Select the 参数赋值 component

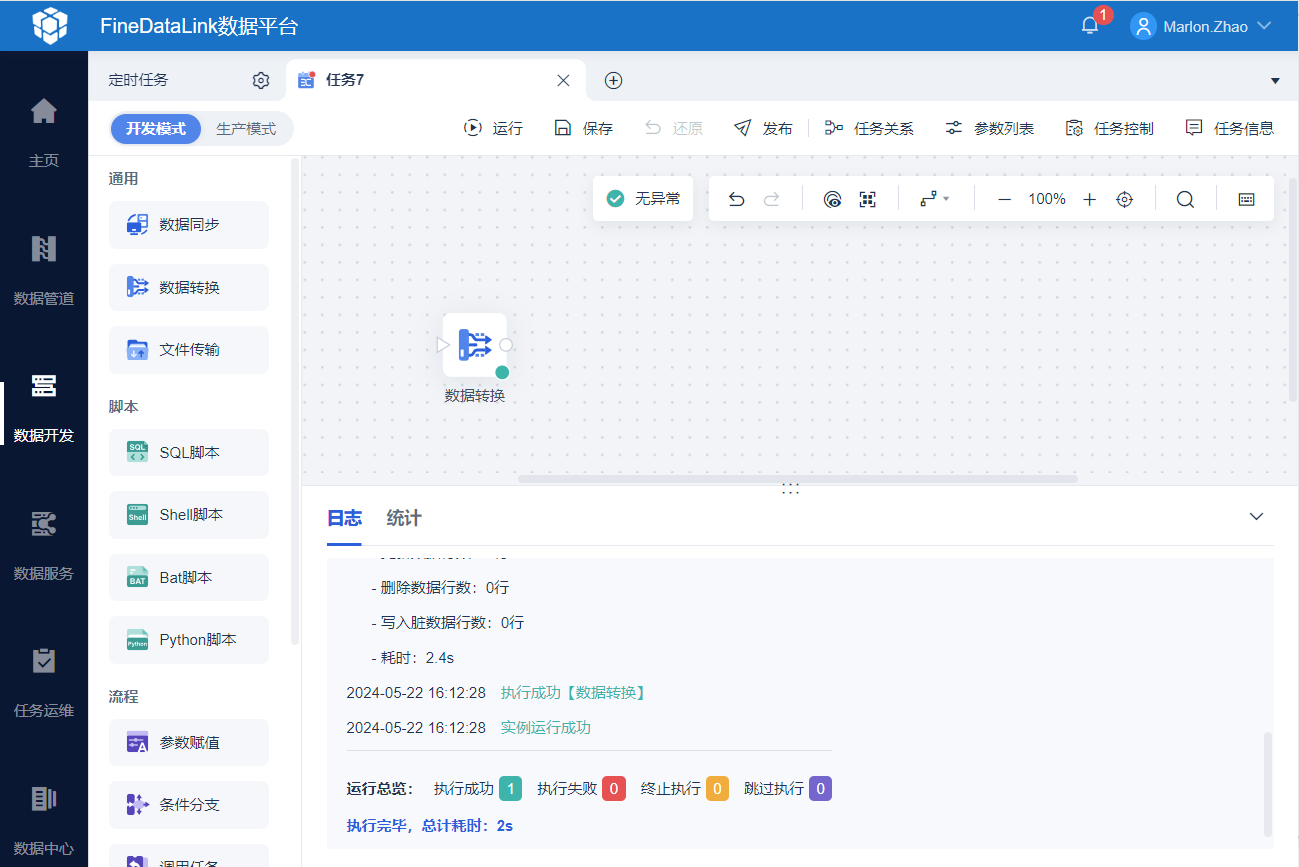click(189, 743)
